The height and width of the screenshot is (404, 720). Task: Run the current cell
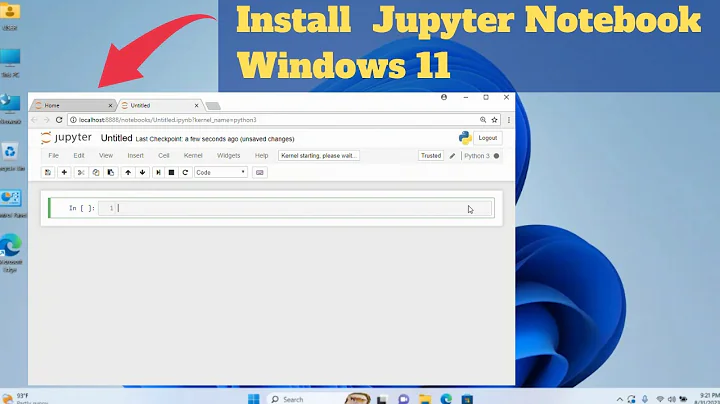pos(158,173)
